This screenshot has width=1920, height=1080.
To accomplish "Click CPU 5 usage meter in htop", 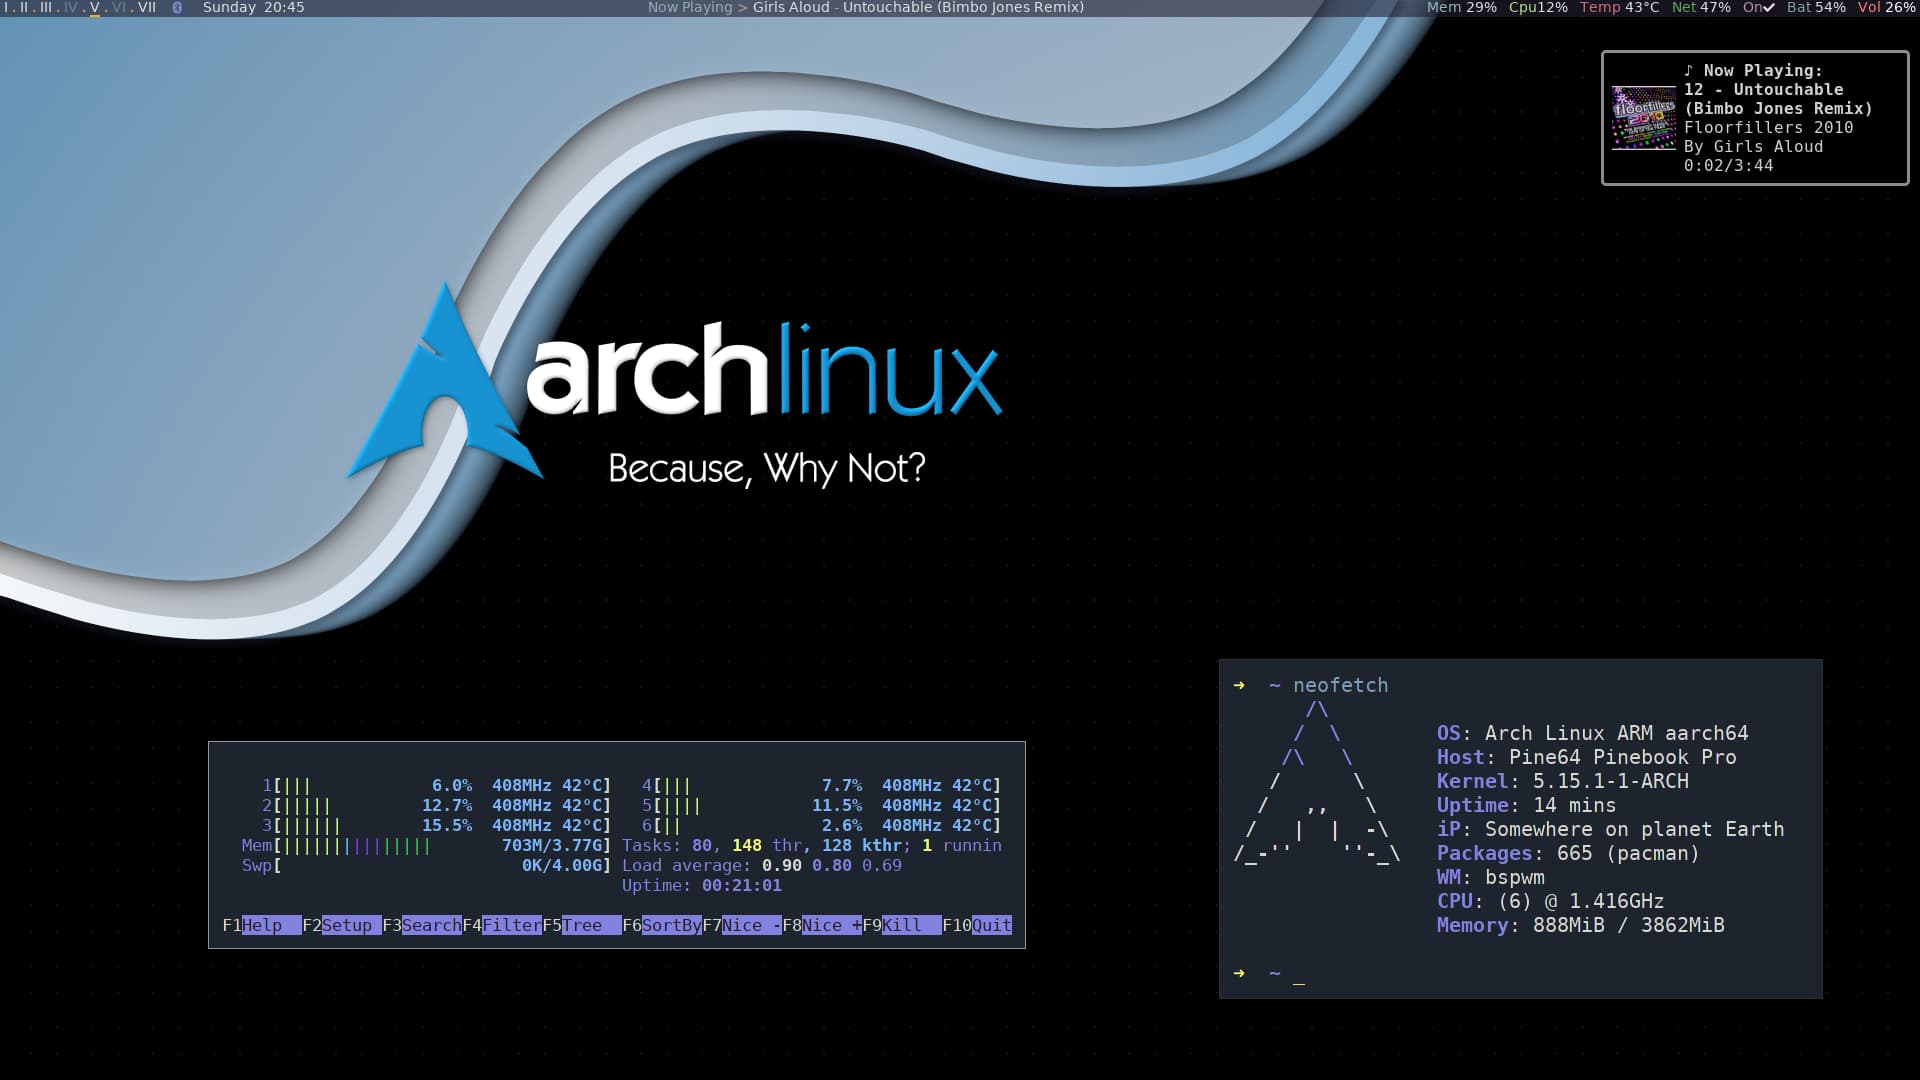I will click(x=821, y=805).
